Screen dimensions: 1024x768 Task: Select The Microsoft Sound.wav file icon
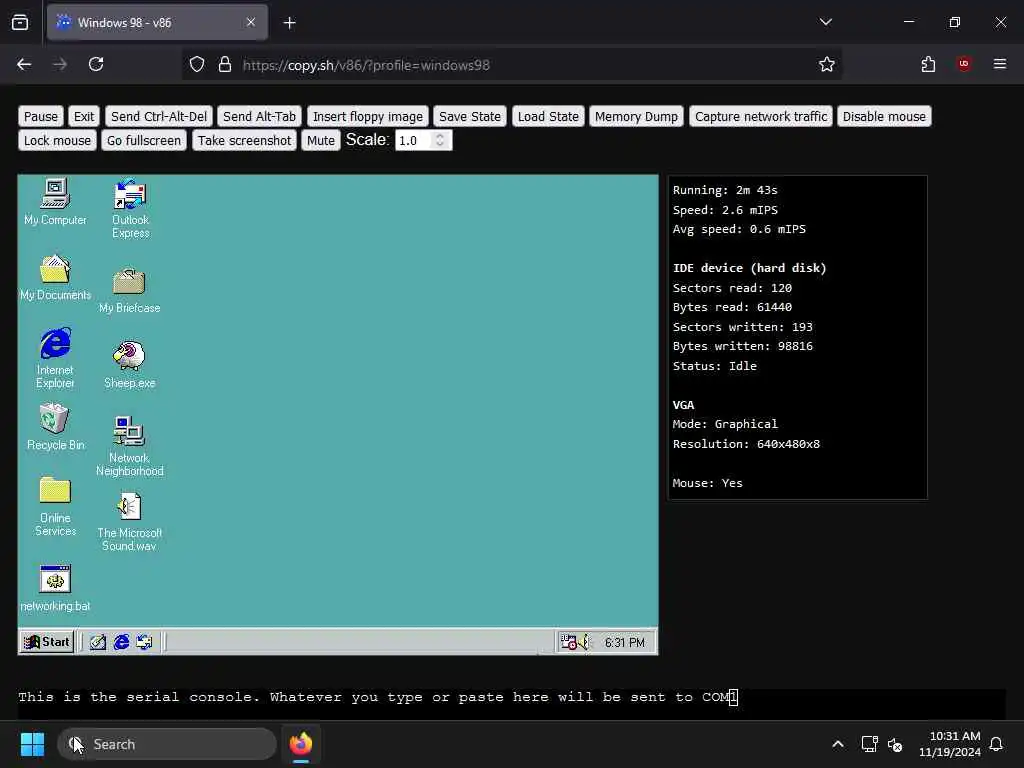129,522
